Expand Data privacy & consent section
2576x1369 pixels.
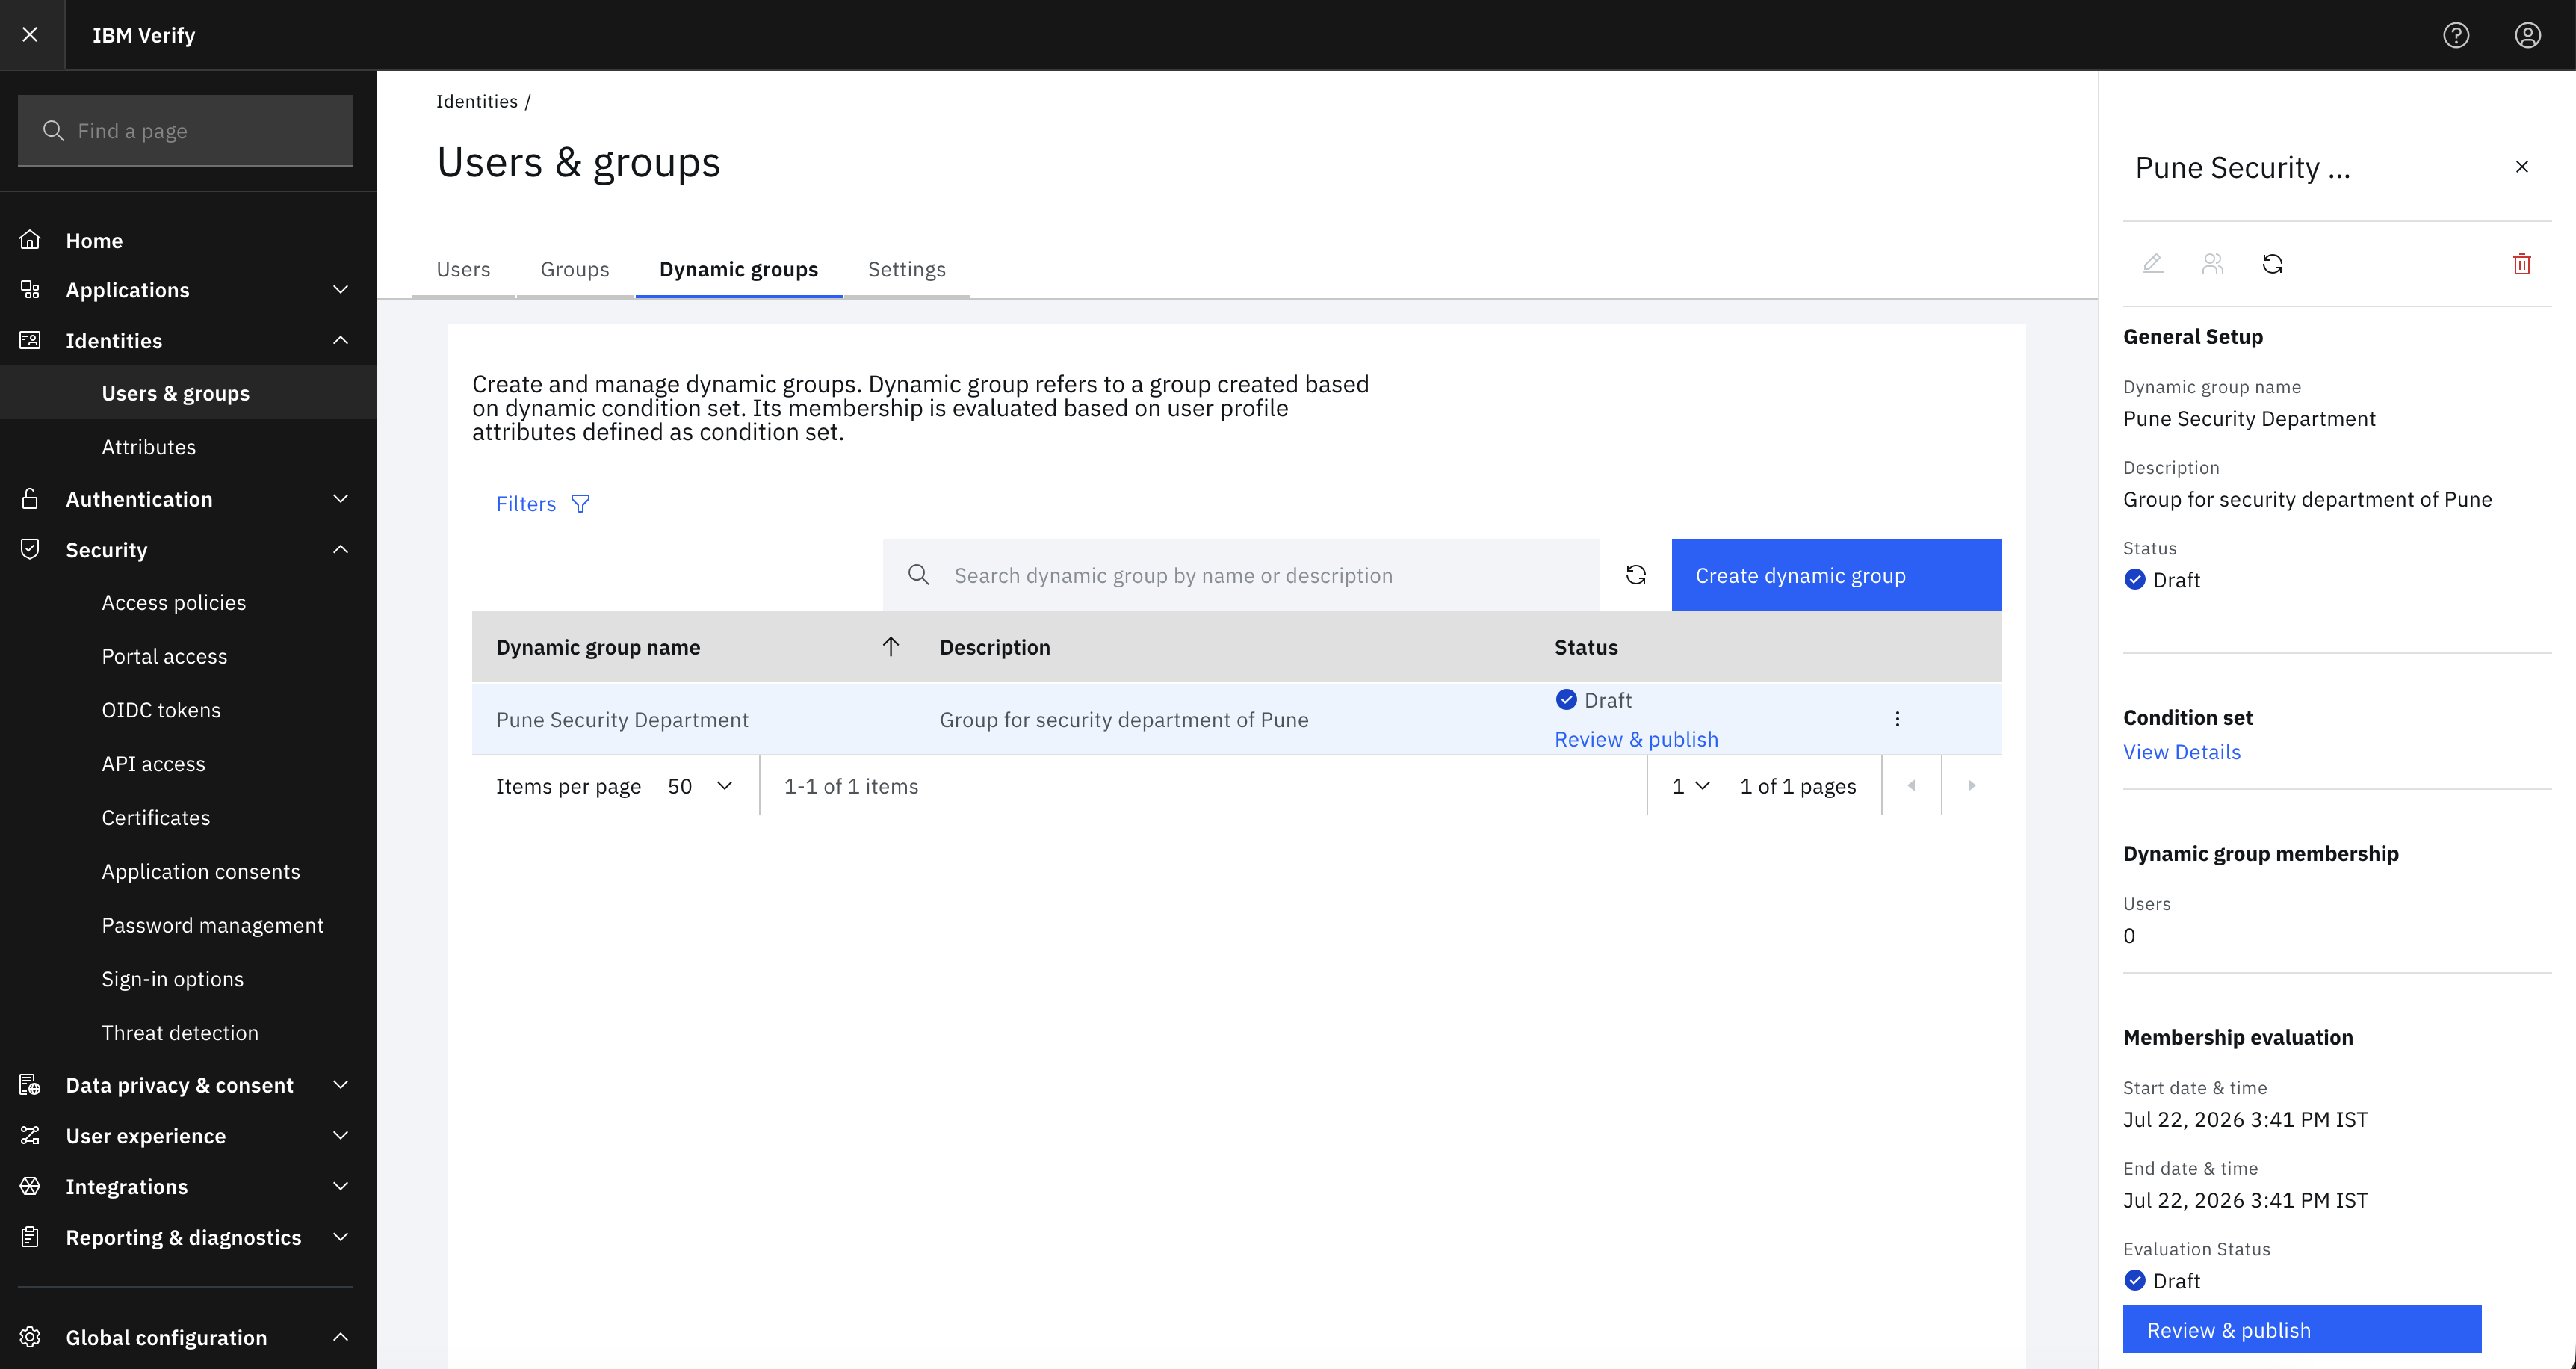pyautogui.click(x=340, y=1085)
